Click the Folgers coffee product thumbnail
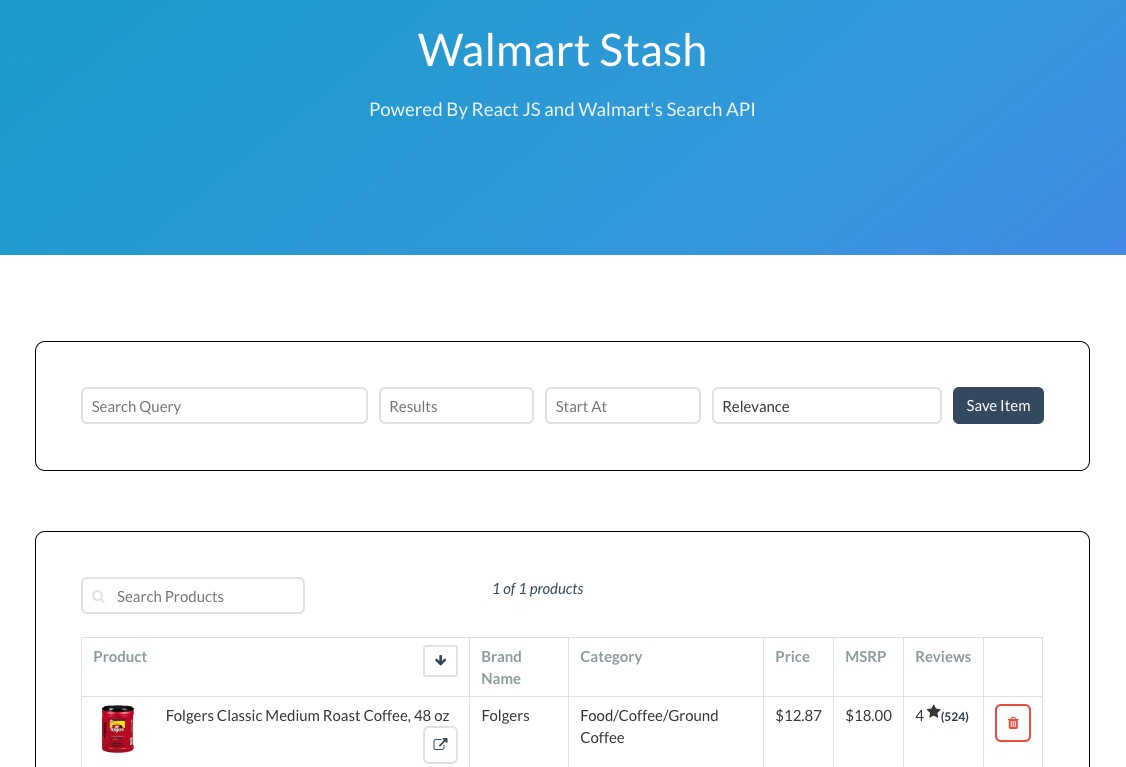The width and height of the screenshot is (1126, 767). (x=118, y=729)
